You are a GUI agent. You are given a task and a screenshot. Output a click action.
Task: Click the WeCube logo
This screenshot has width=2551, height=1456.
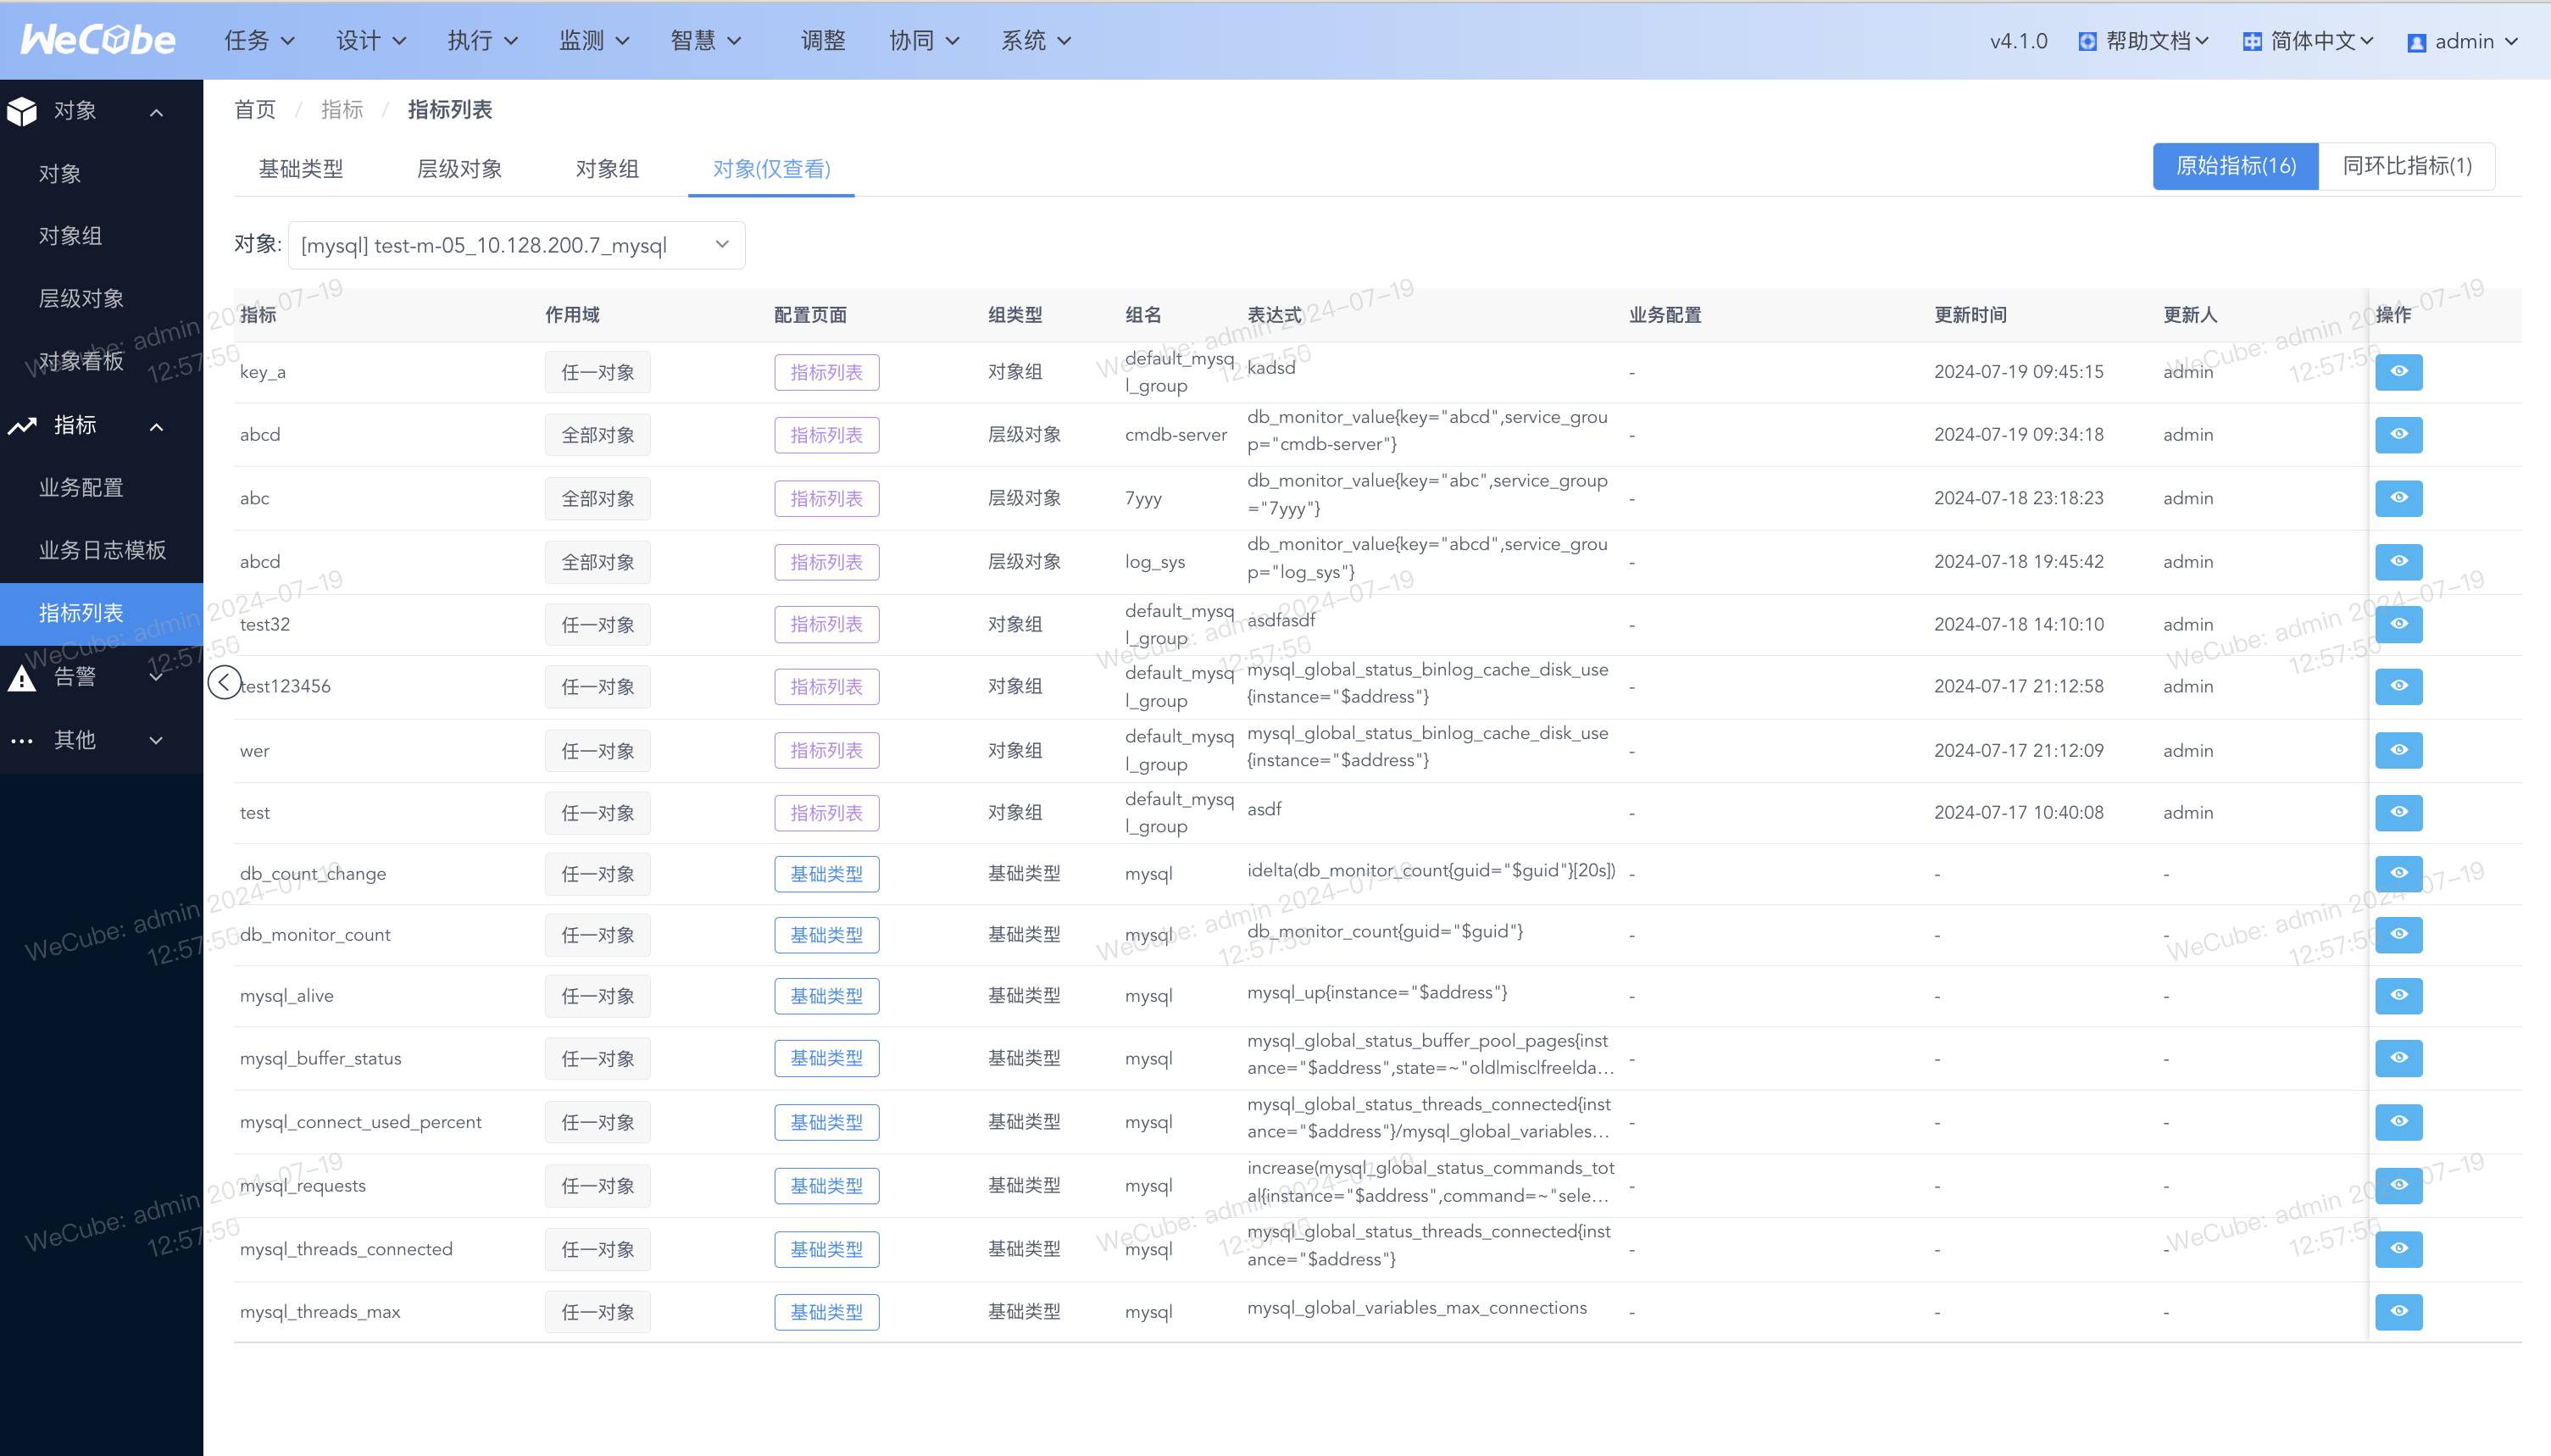tap(98, 40)
